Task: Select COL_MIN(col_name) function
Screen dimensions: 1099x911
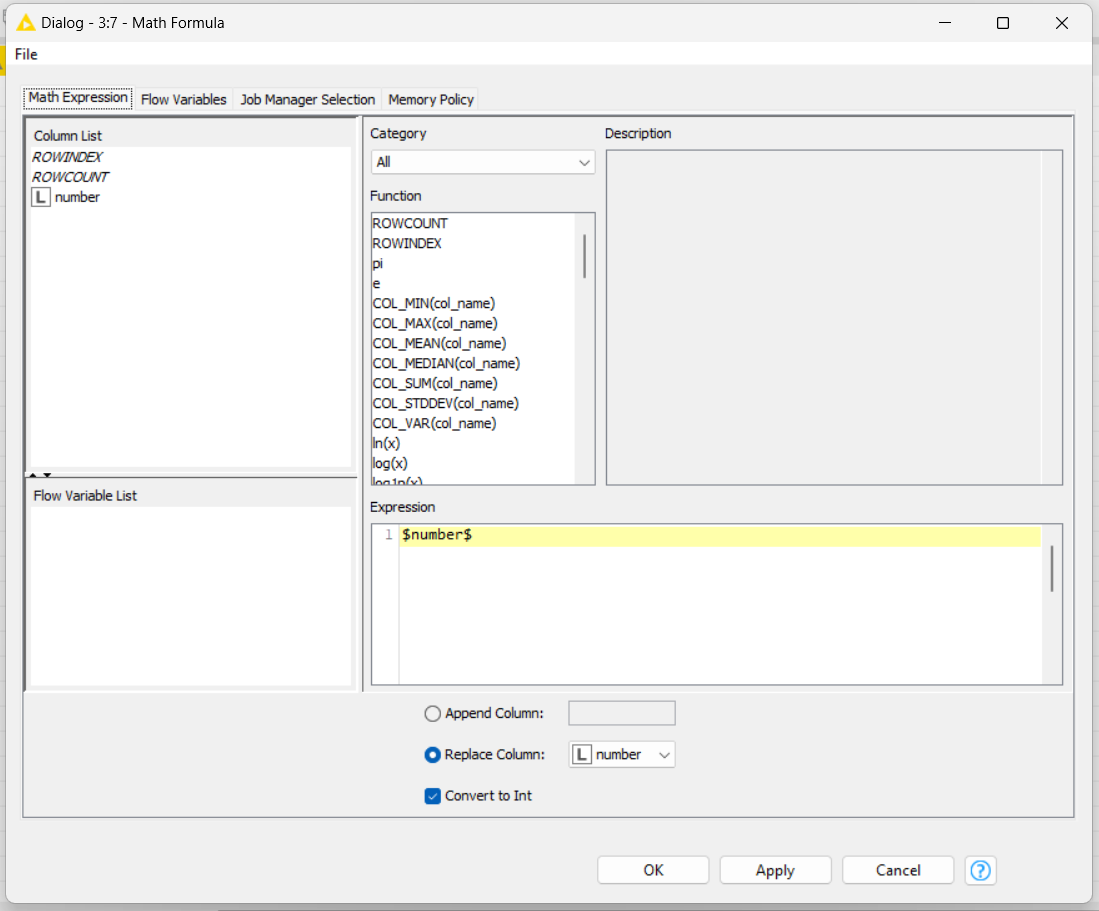Action: coord(434,303)
